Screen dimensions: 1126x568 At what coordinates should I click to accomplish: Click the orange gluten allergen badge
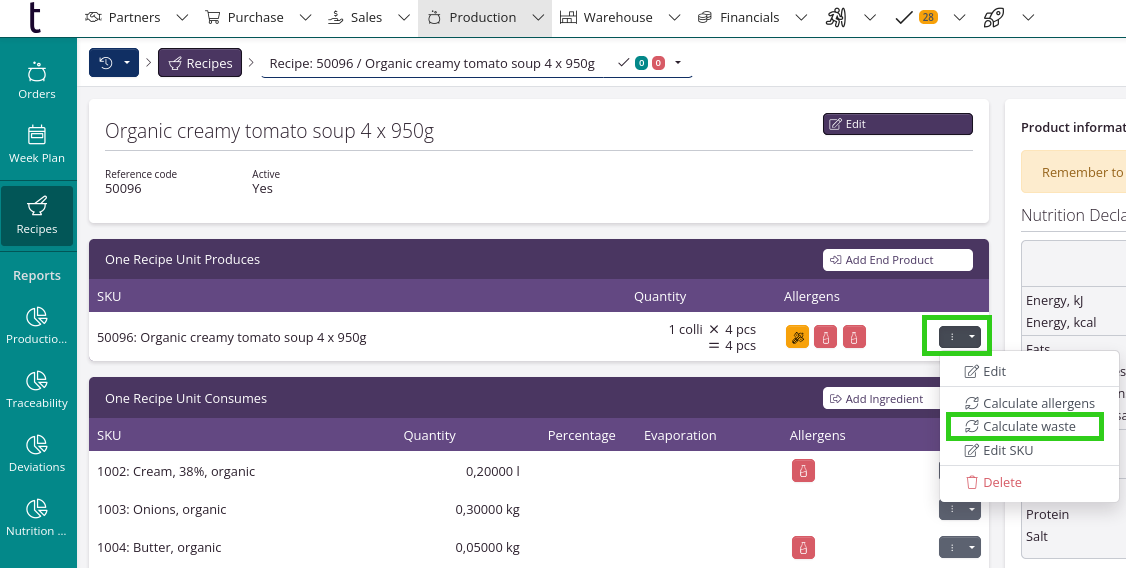[797, 337]
